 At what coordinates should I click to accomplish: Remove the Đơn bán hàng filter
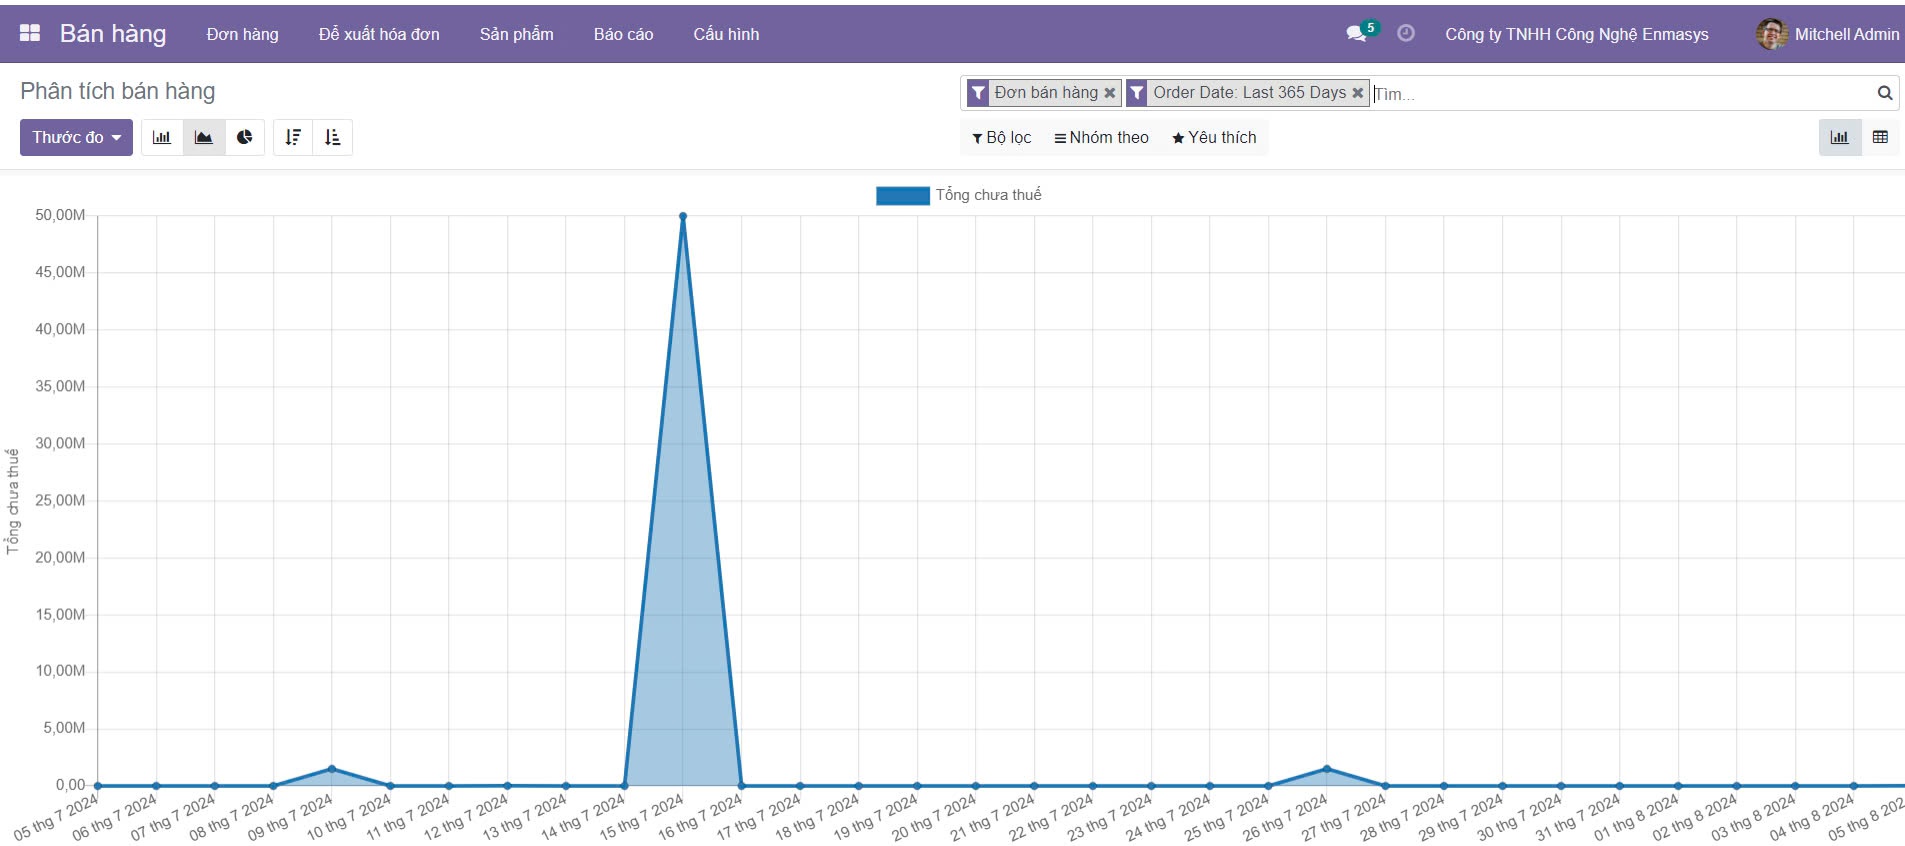coord(1109,93)
